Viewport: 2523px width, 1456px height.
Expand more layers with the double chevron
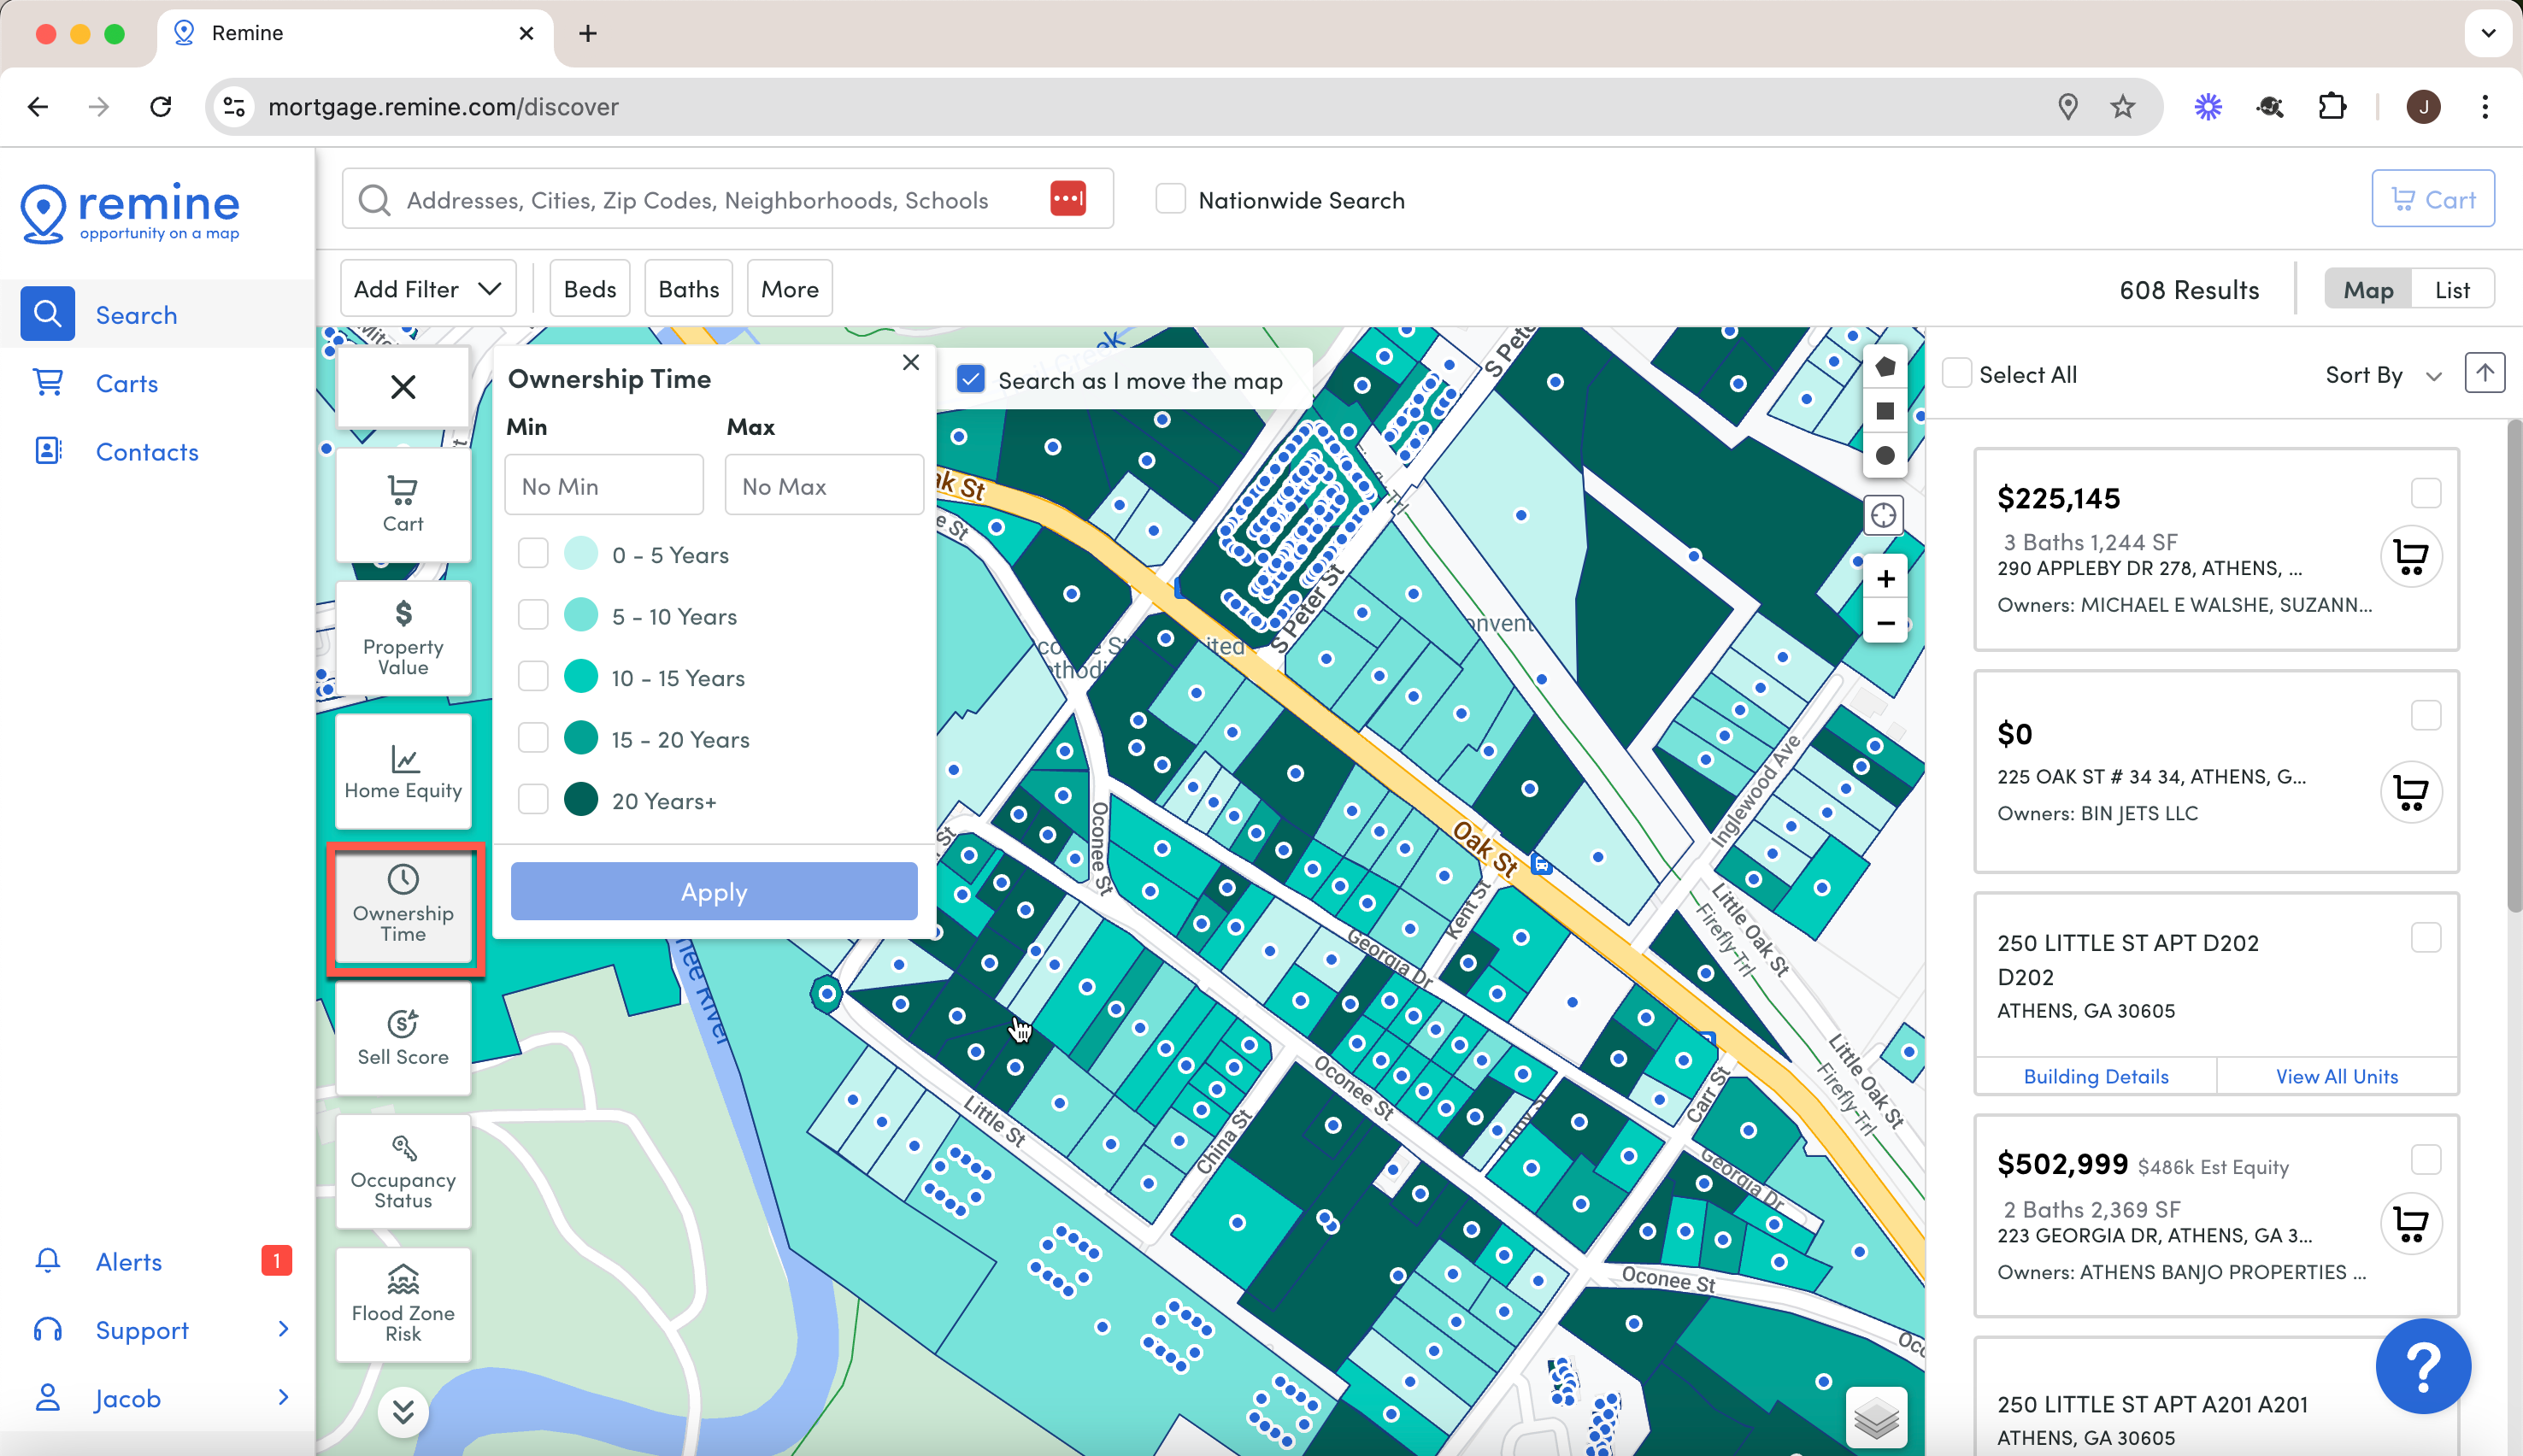[403, 1412]
